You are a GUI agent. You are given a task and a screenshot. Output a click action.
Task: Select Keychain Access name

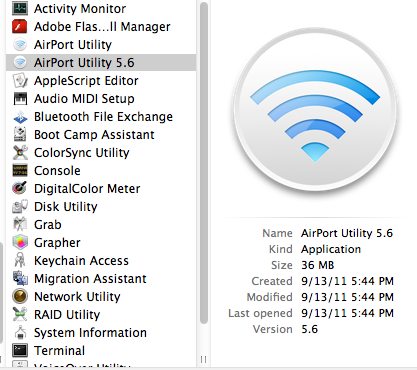[x=81, y=261]
